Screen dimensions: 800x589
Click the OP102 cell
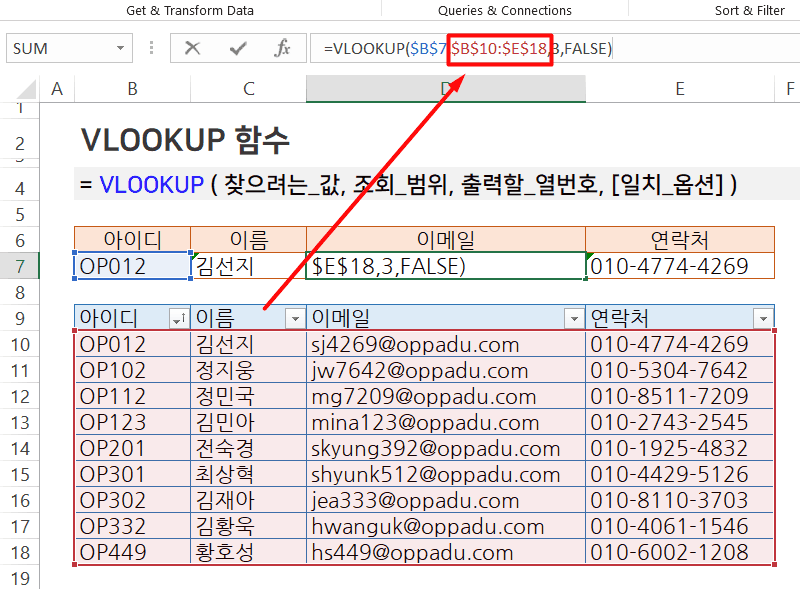[x=133, y=371]
